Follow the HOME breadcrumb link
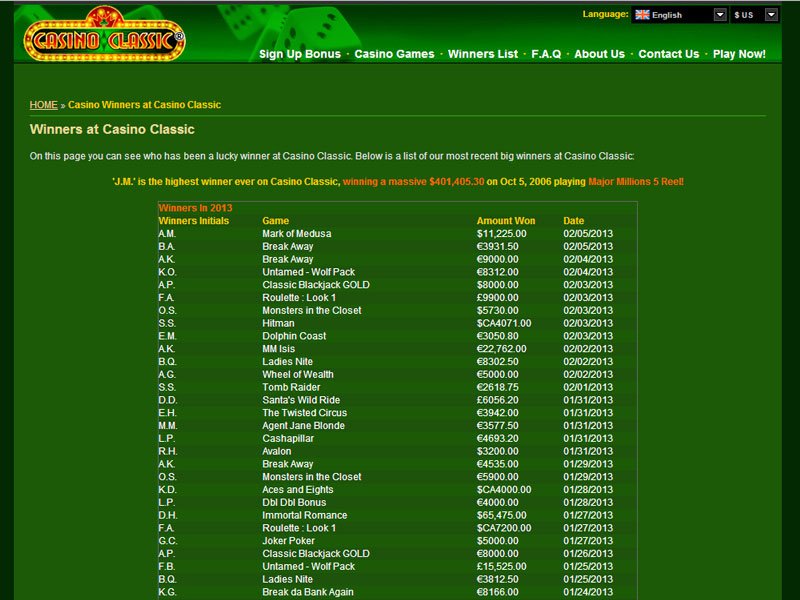 tap(43, 105)
